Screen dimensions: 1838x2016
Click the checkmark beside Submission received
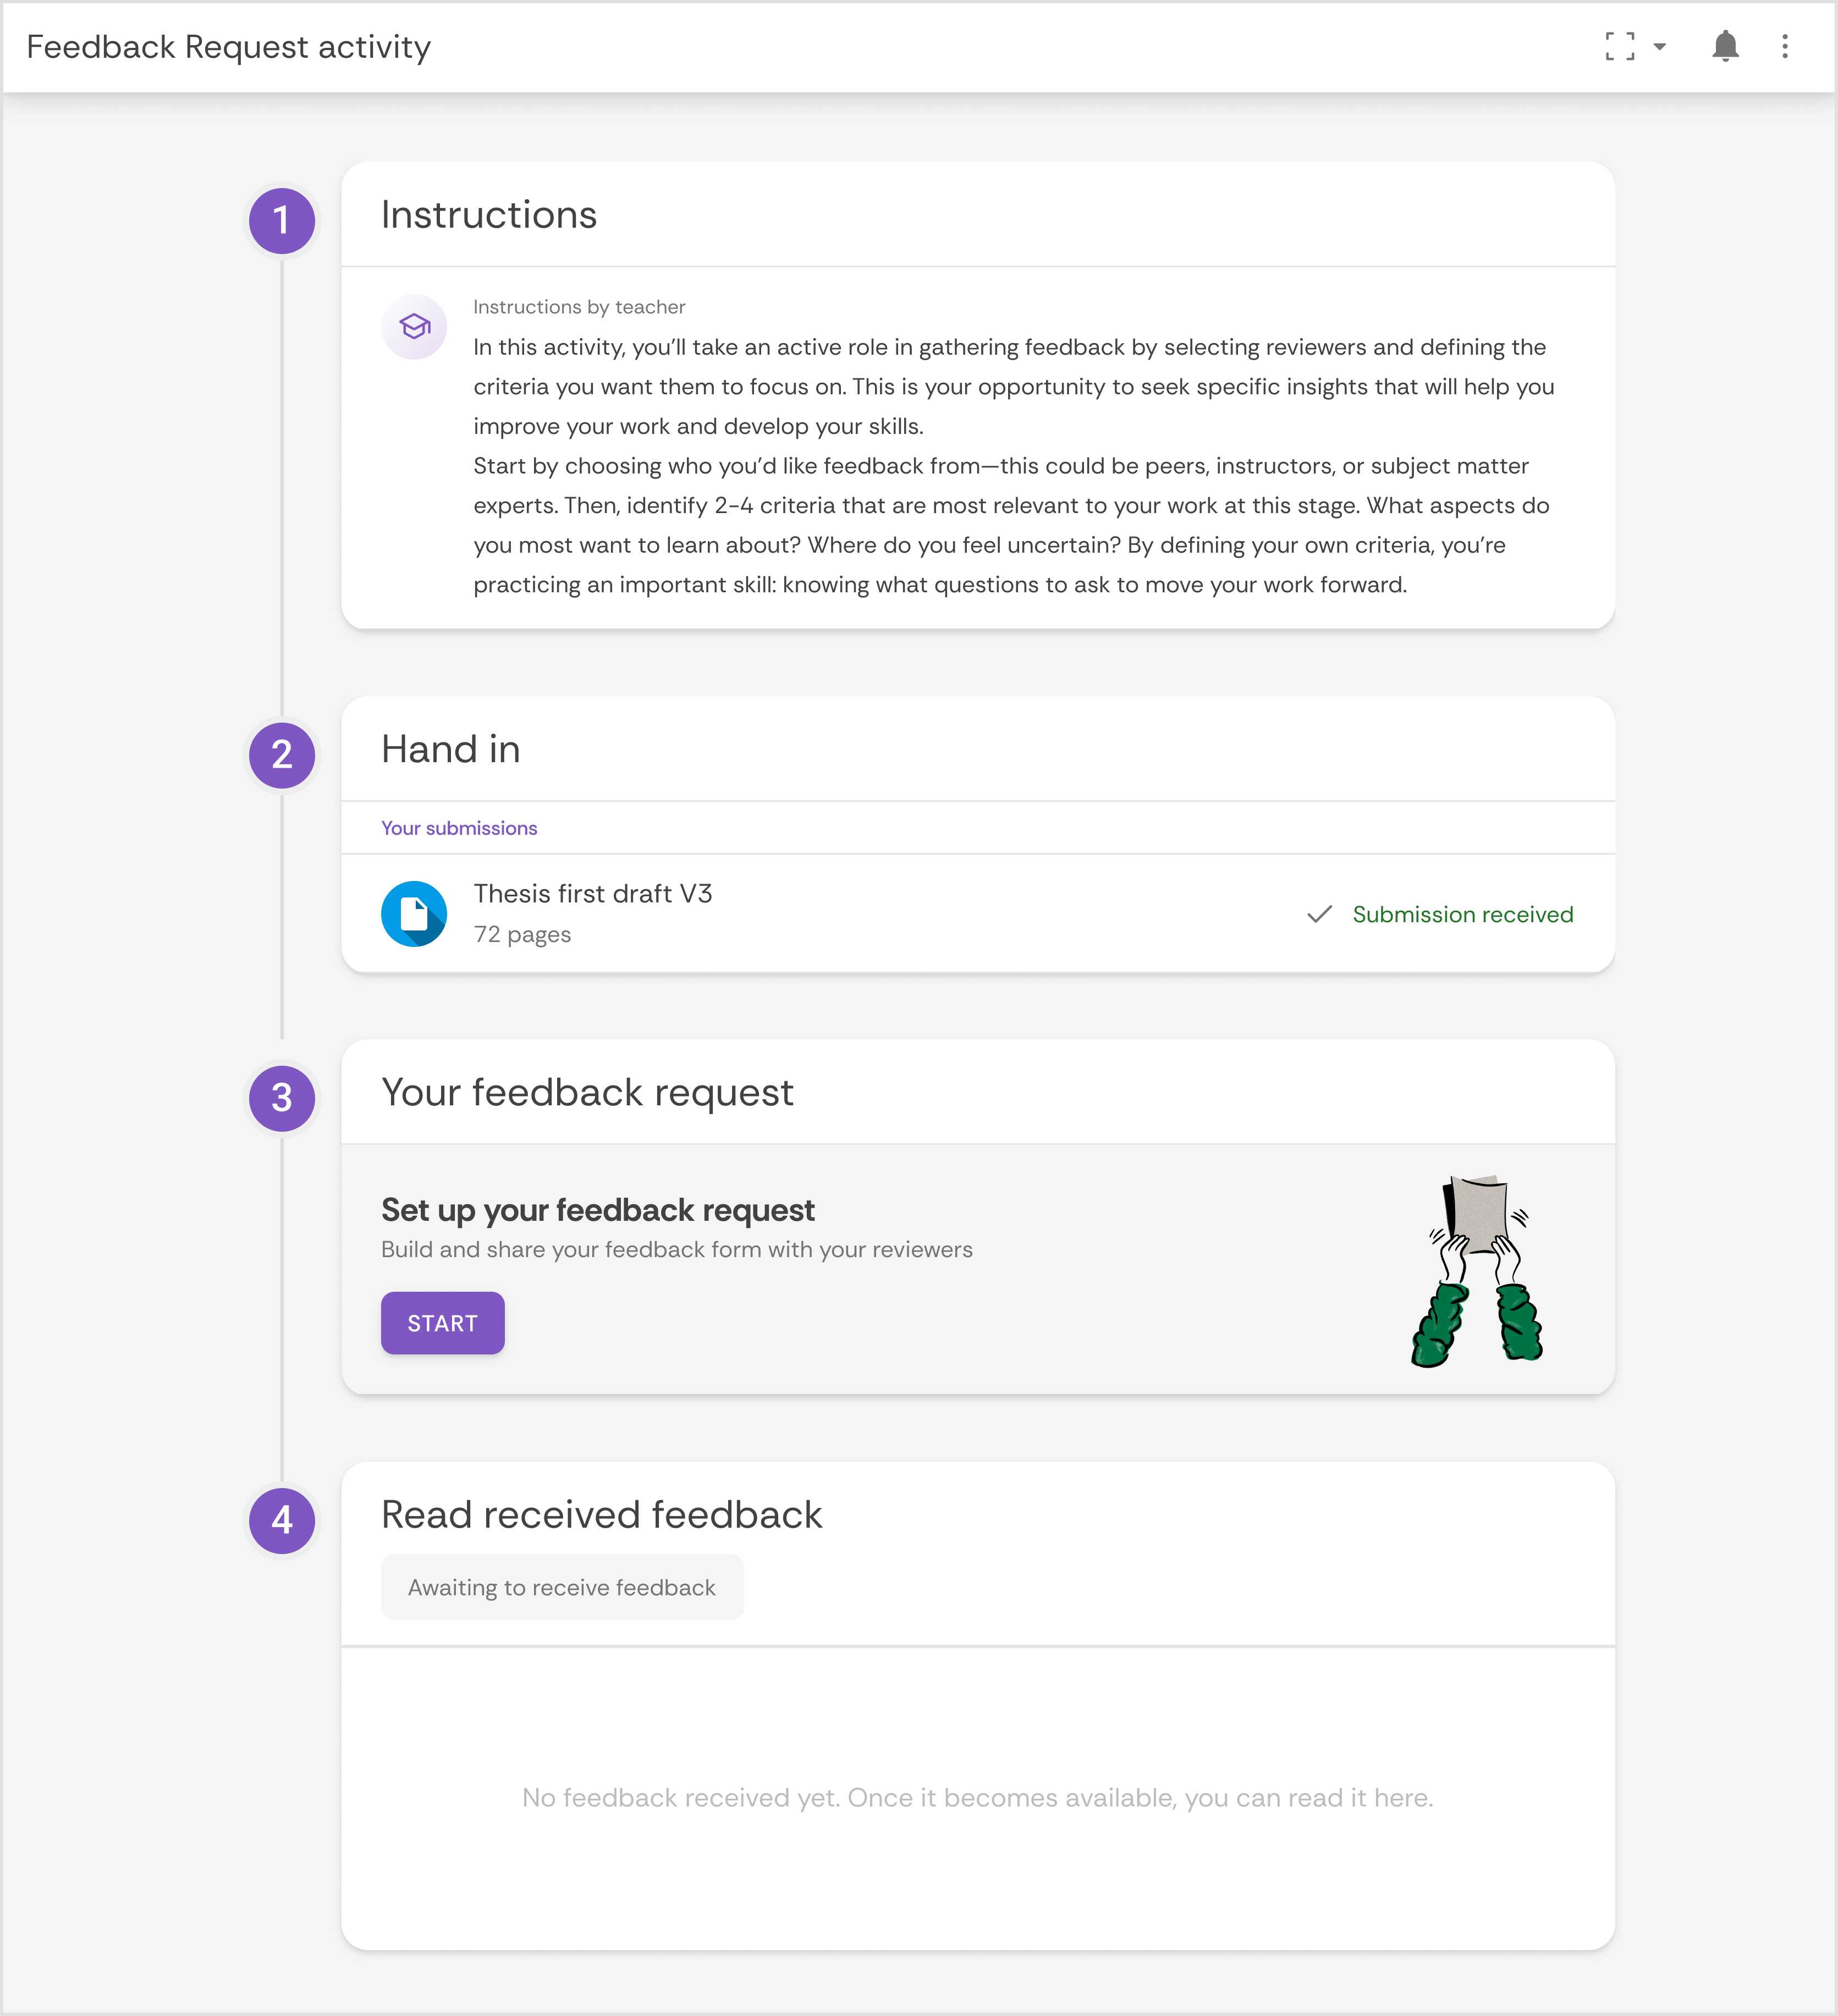(1320, 913)
